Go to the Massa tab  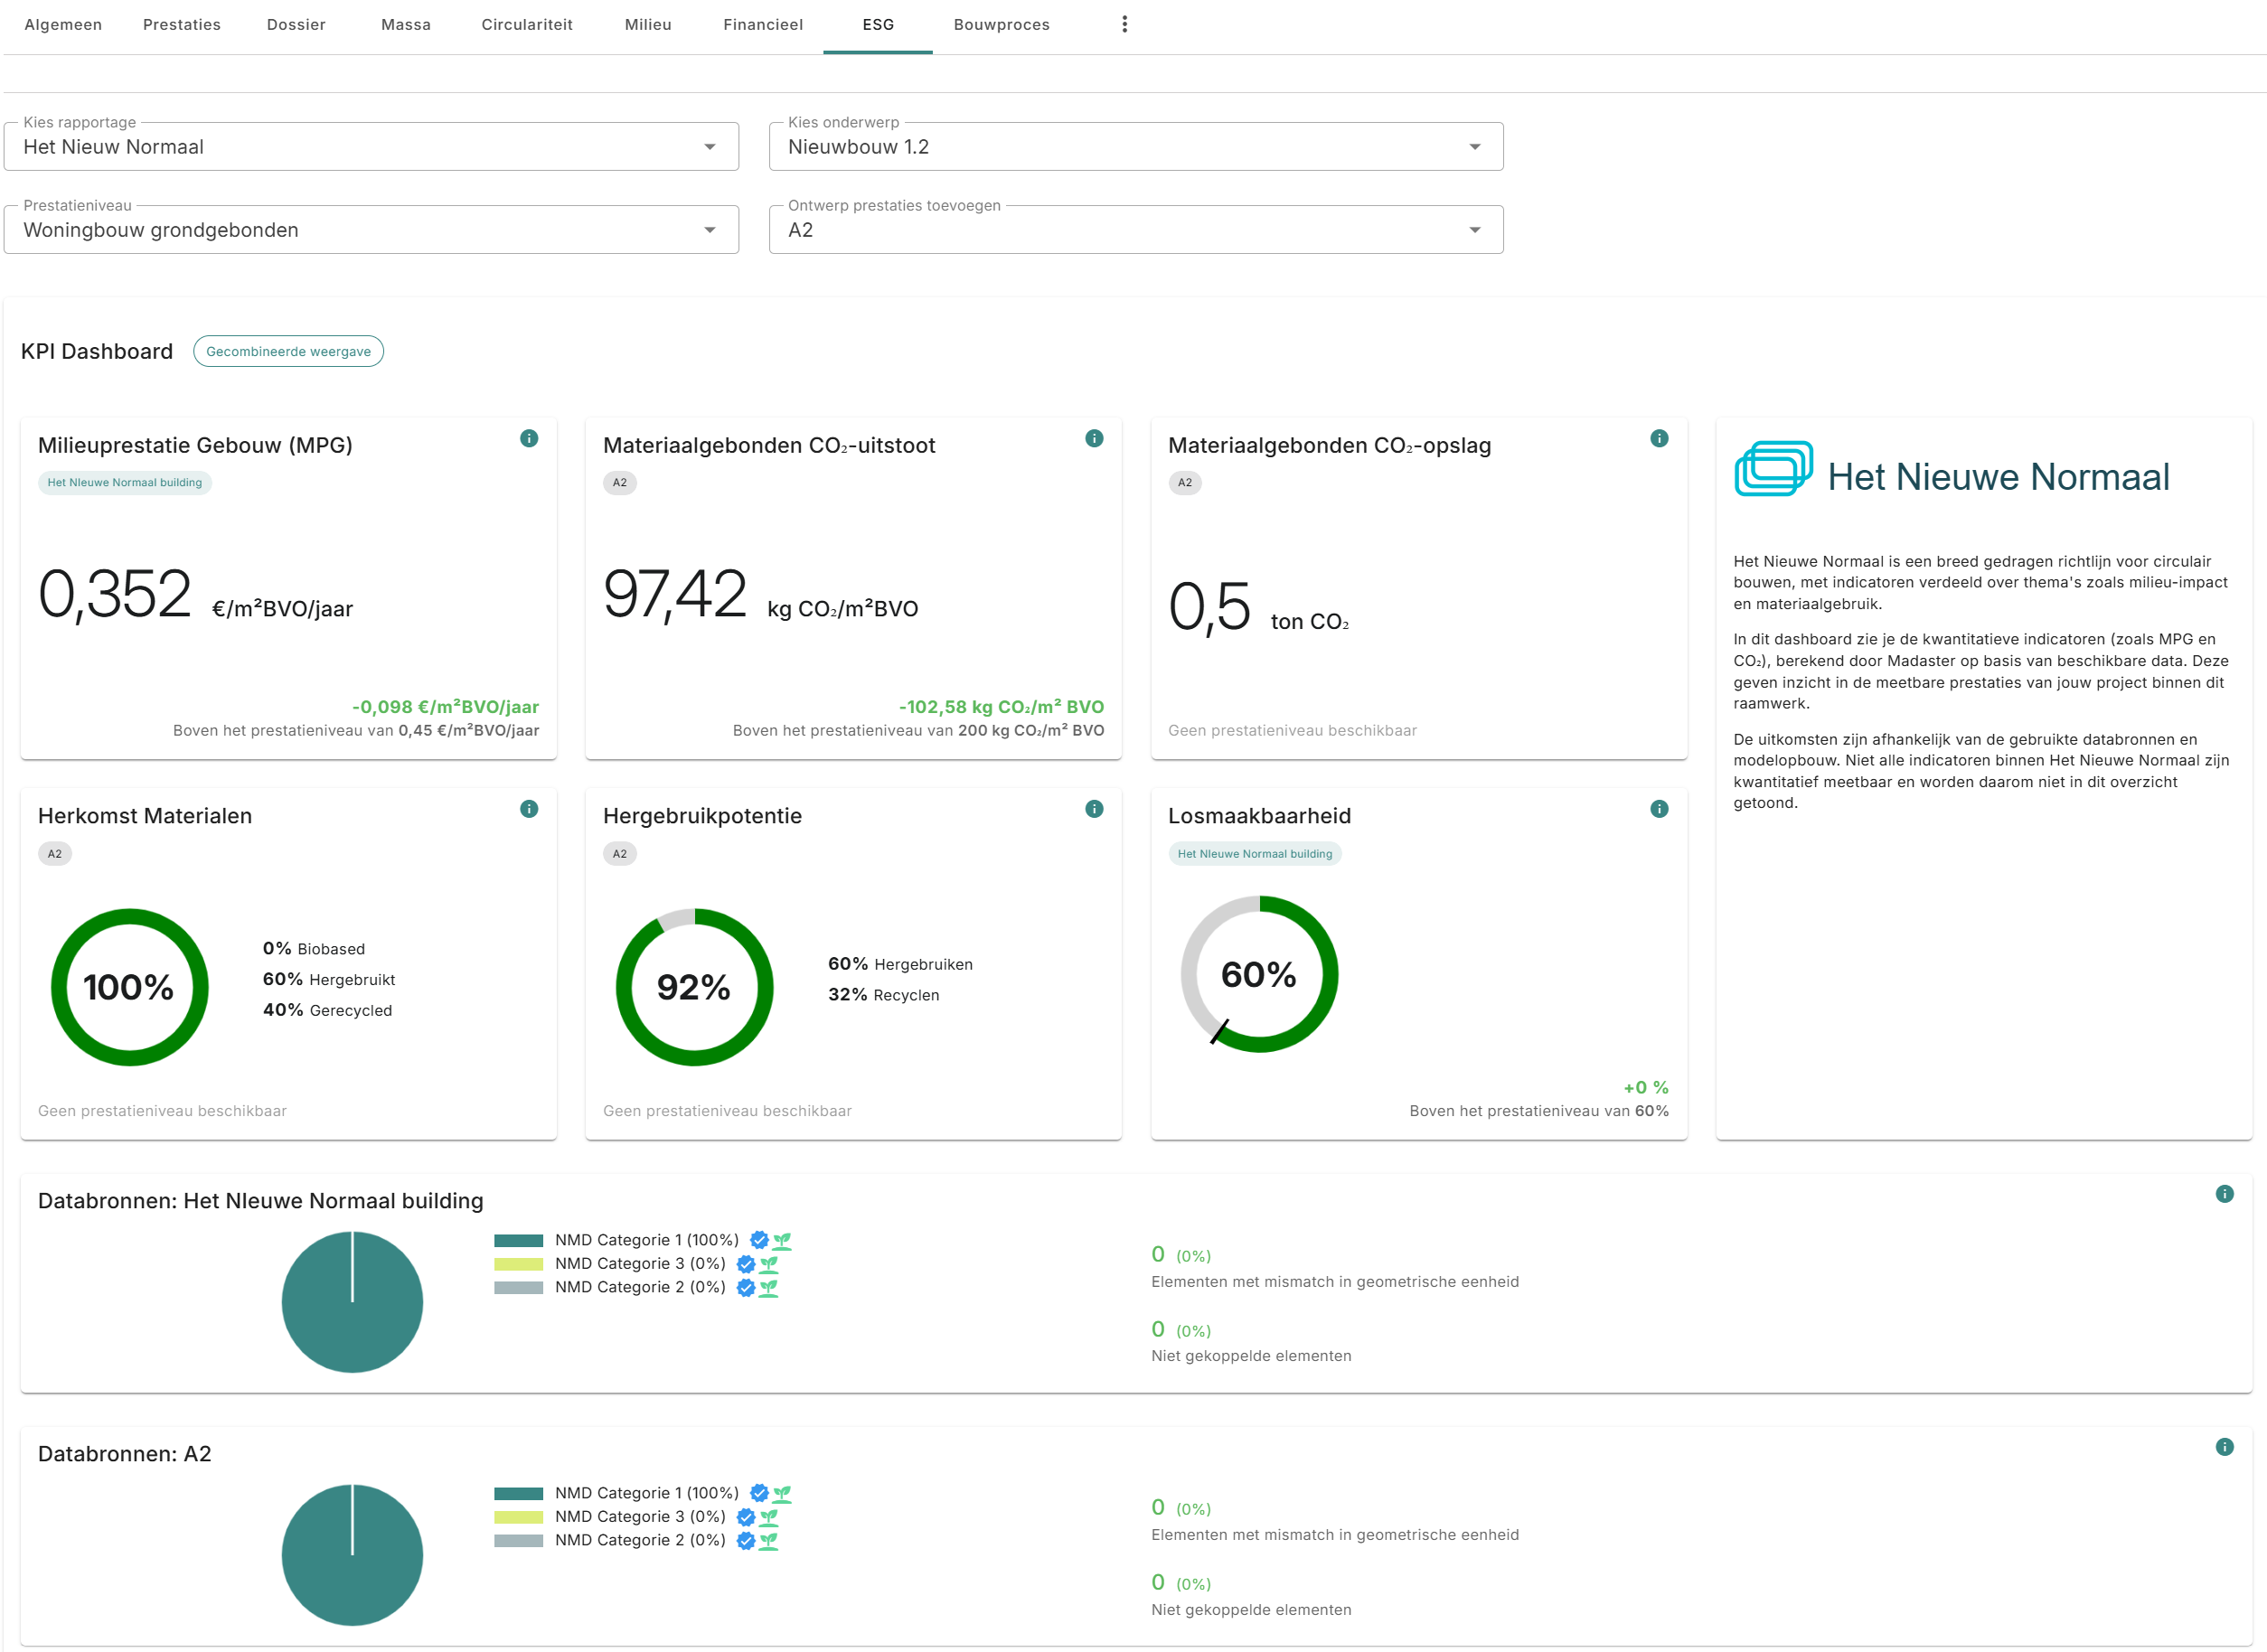(406, 25)
